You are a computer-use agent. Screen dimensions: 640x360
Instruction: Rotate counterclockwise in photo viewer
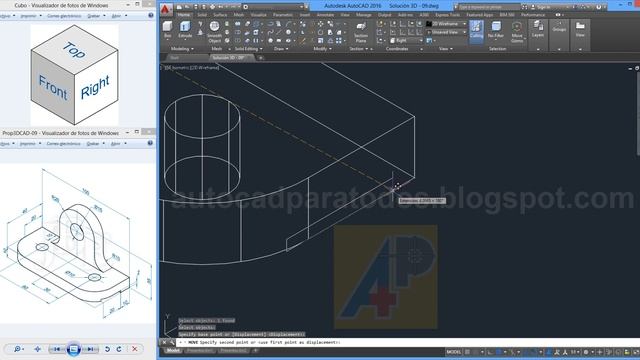point(107,349)
